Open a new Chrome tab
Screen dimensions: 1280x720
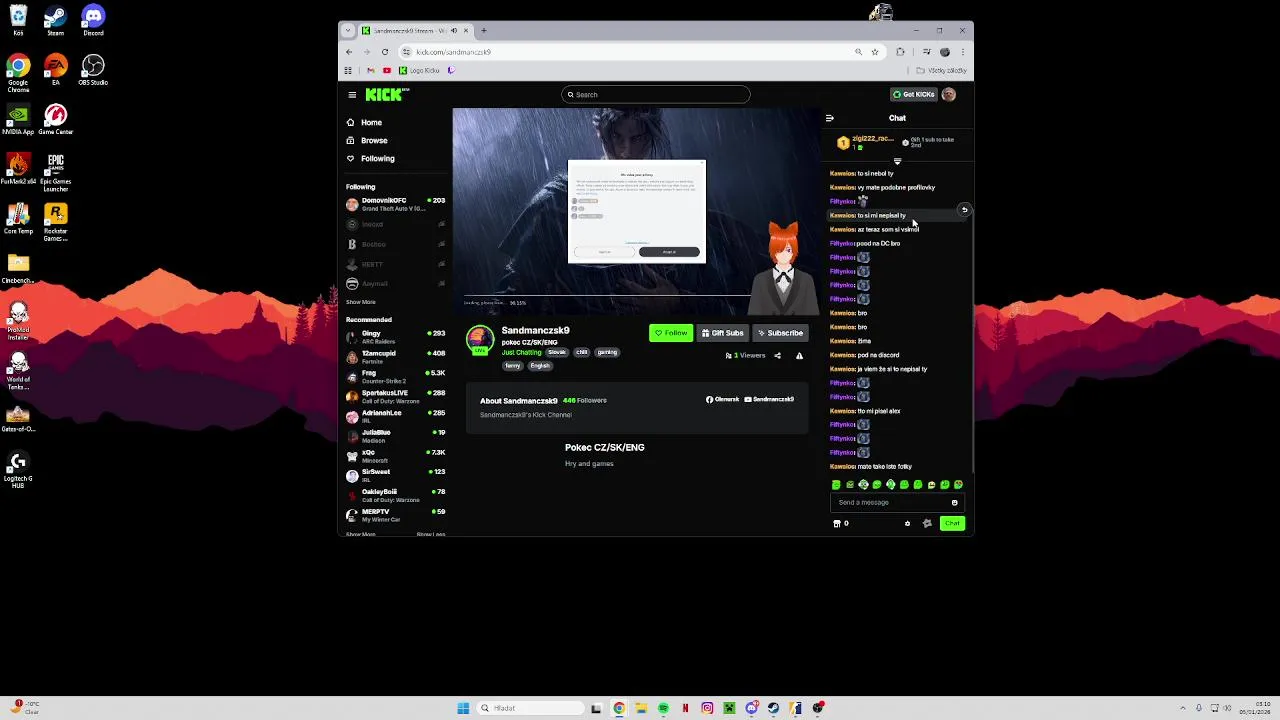[x=484, y=30]
